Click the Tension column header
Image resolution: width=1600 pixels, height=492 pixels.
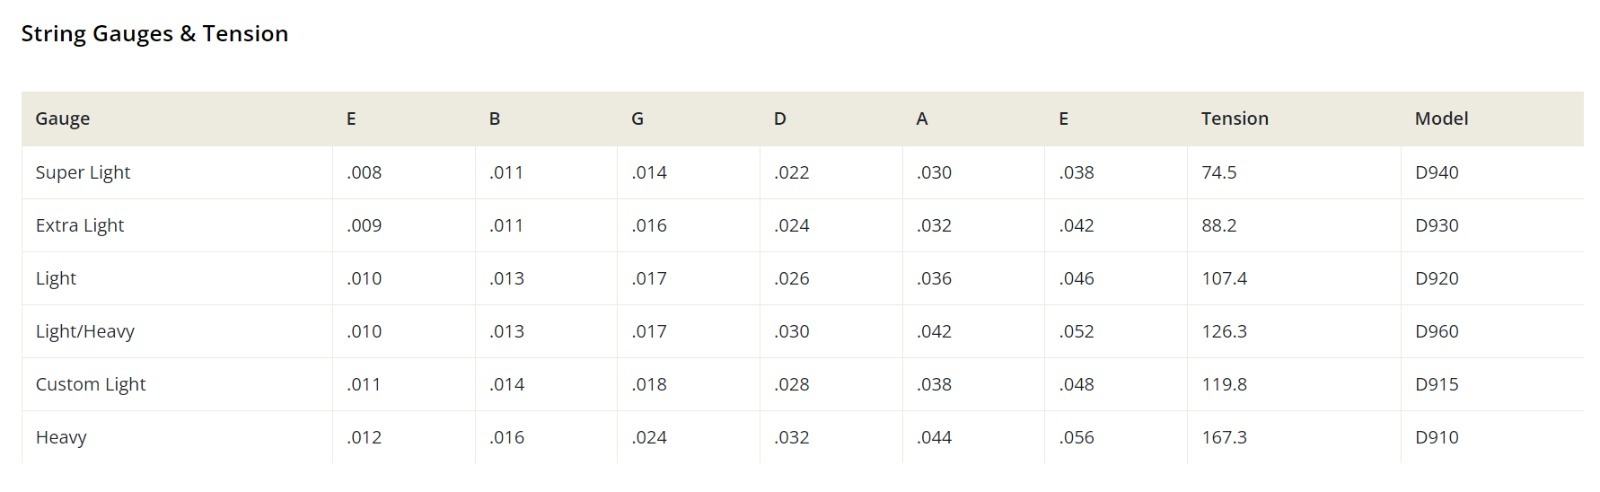pos(1234,118)
